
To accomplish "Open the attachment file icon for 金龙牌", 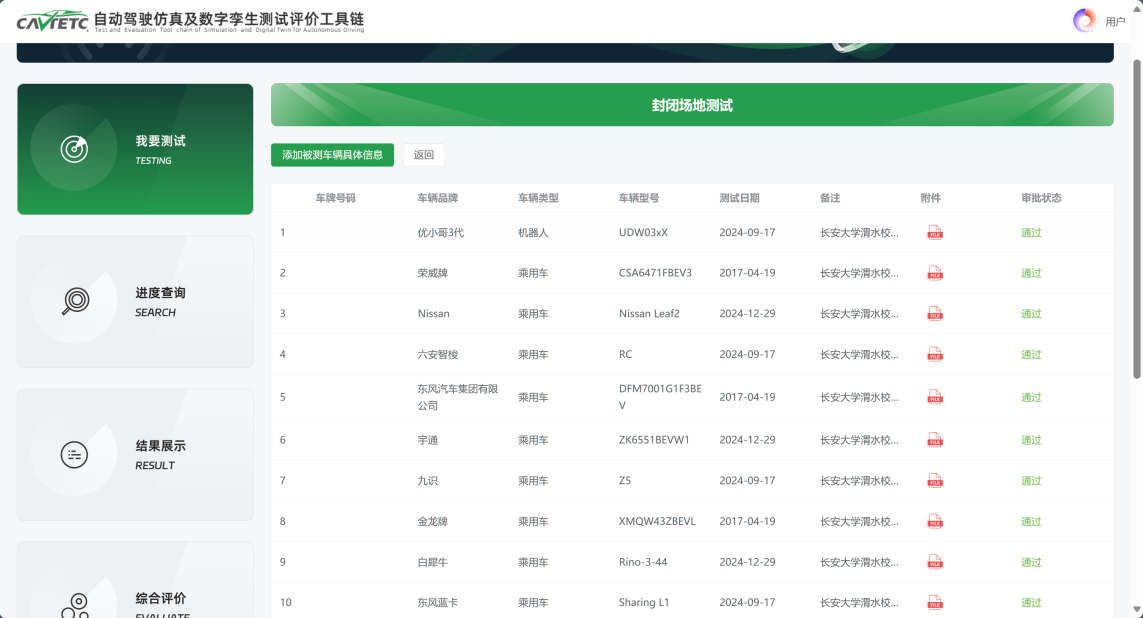I will click(935, 522).
